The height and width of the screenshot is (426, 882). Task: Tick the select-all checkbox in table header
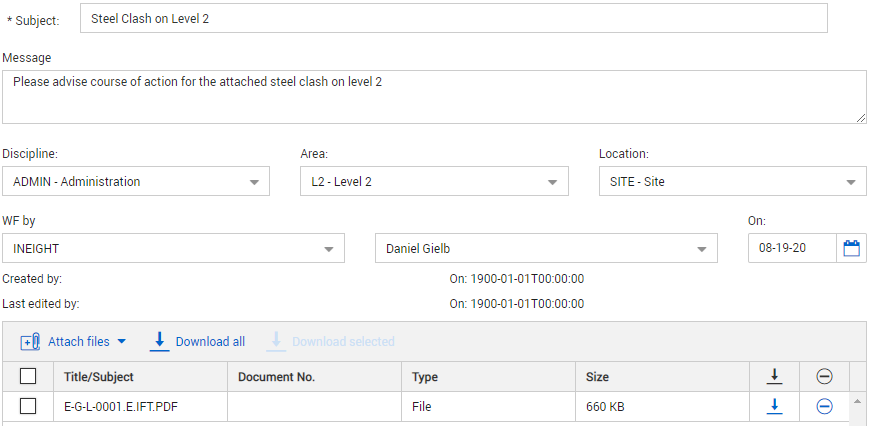(x=28, y=376)
